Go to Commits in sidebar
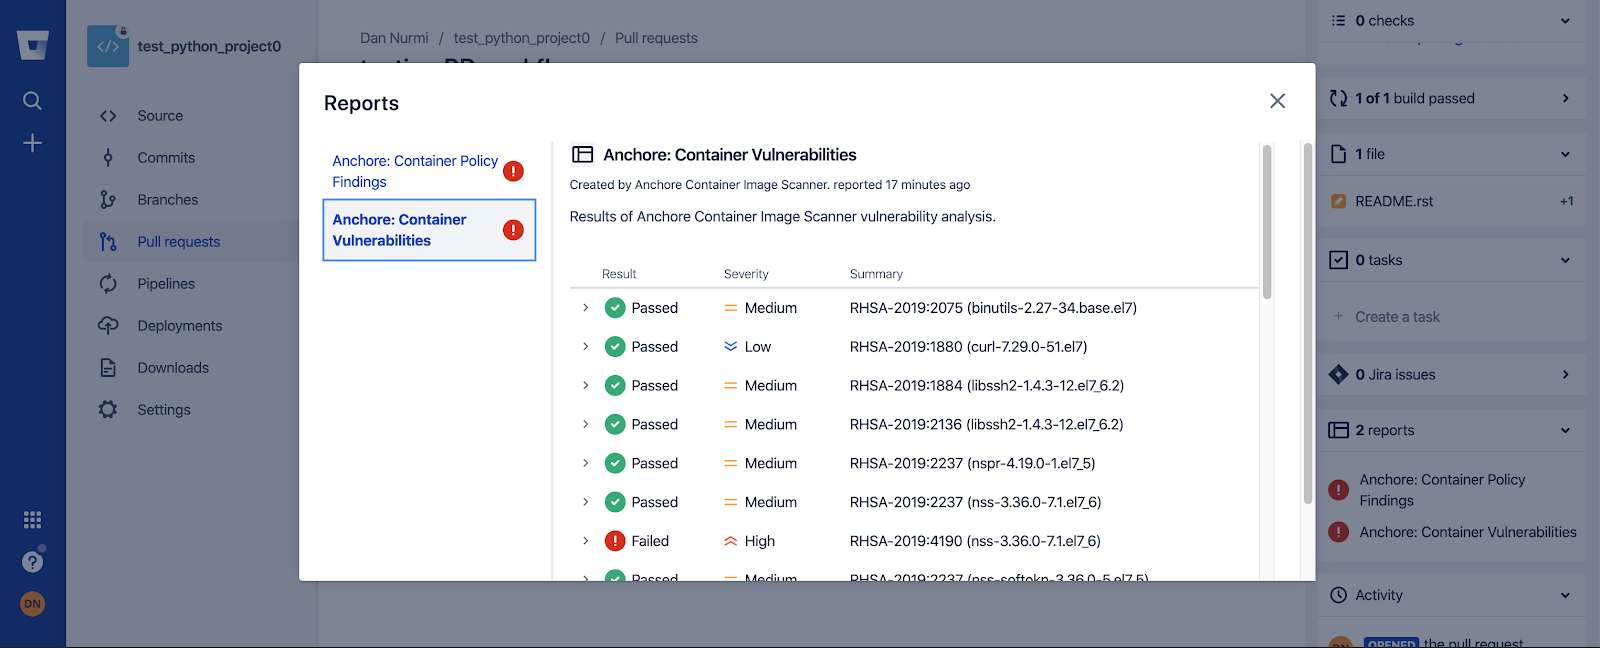 166,158
